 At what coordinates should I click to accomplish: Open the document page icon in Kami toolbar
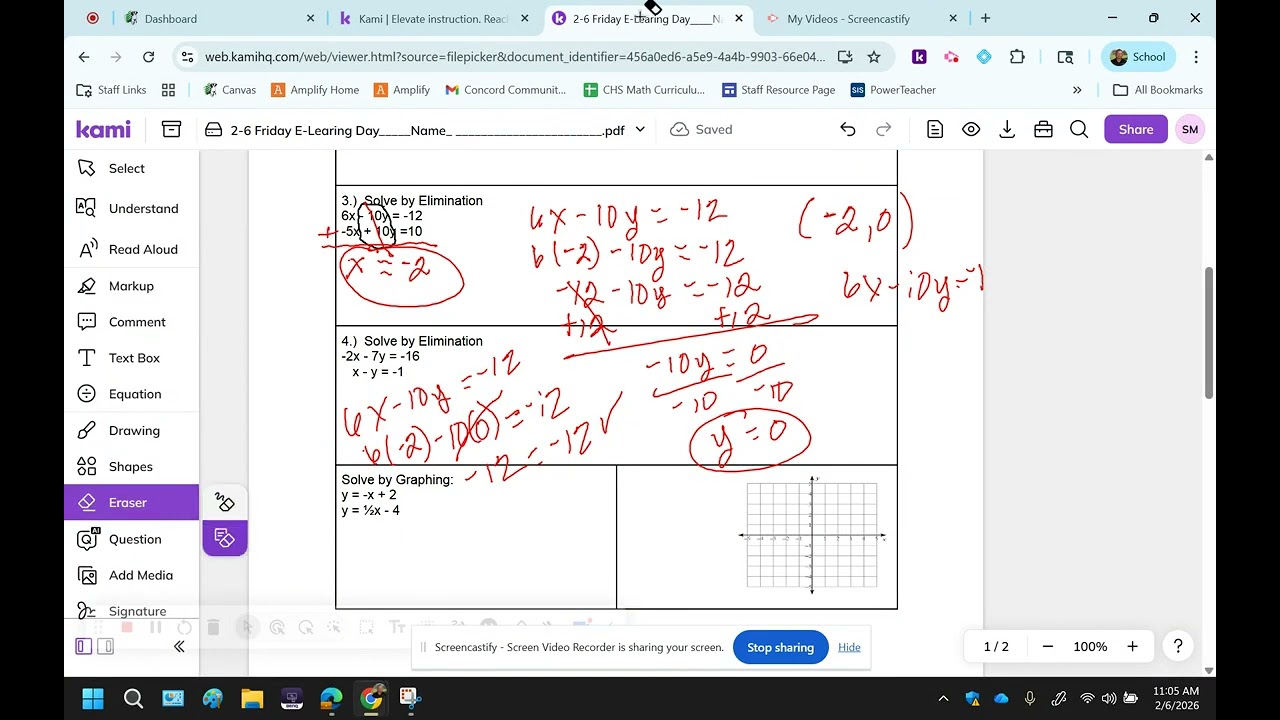[935, 129]
